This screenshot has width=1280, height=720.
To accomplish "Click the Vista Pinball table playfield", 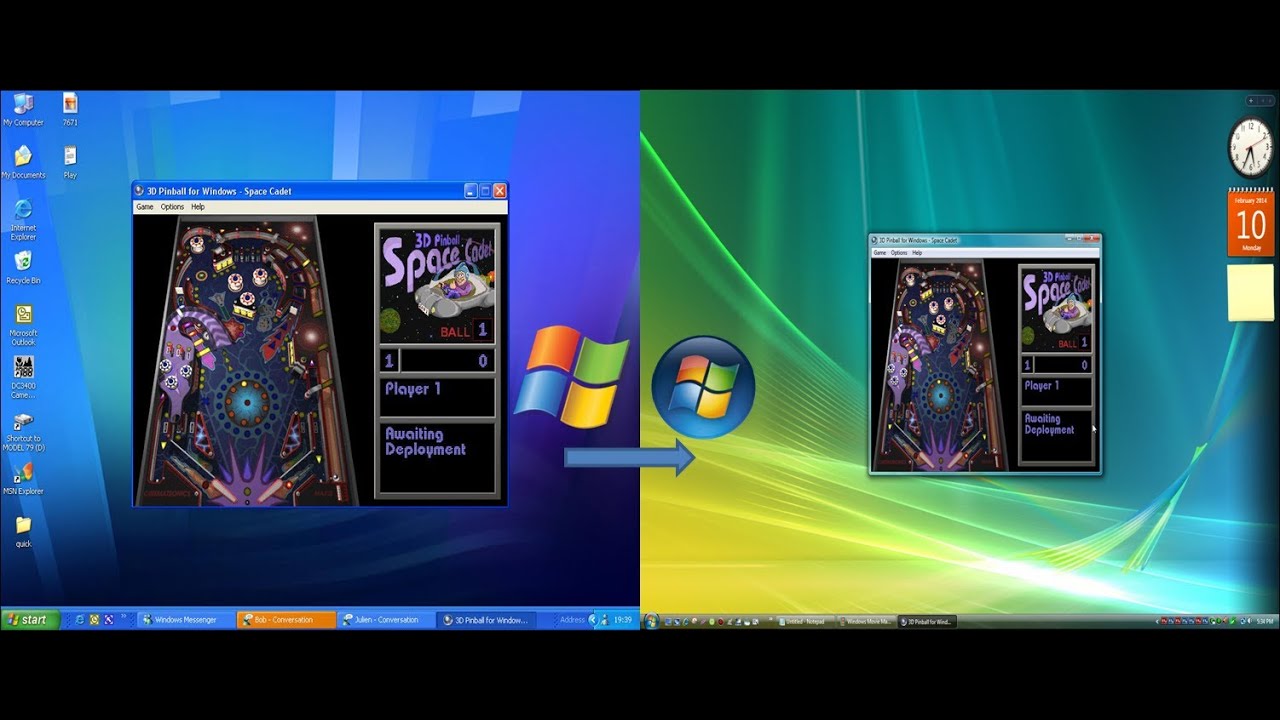I will tap(941, 364).
